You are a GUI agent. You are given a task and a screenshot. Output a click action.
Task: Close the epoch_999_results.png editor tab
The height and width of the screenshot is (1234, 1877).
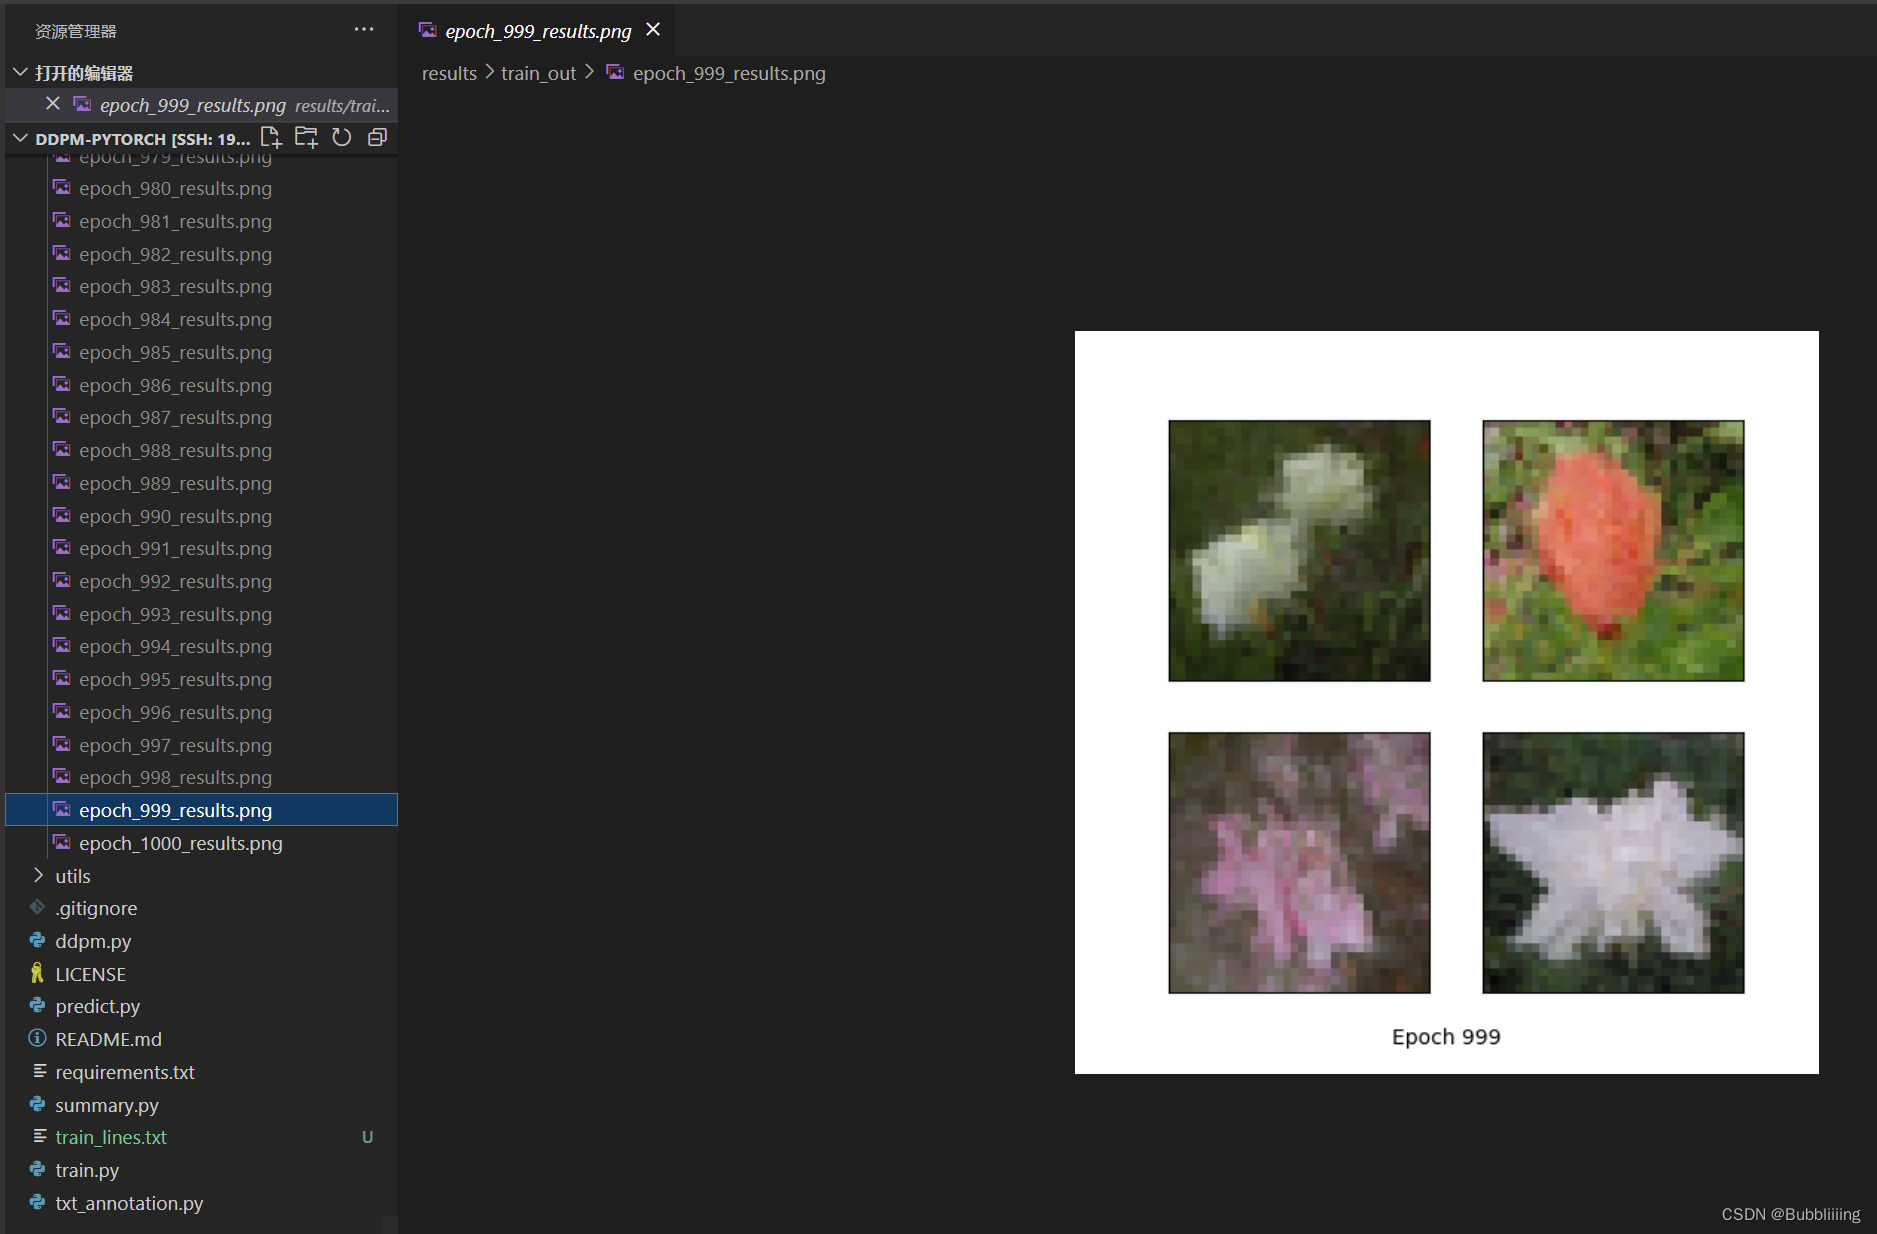tap(653, 30)
